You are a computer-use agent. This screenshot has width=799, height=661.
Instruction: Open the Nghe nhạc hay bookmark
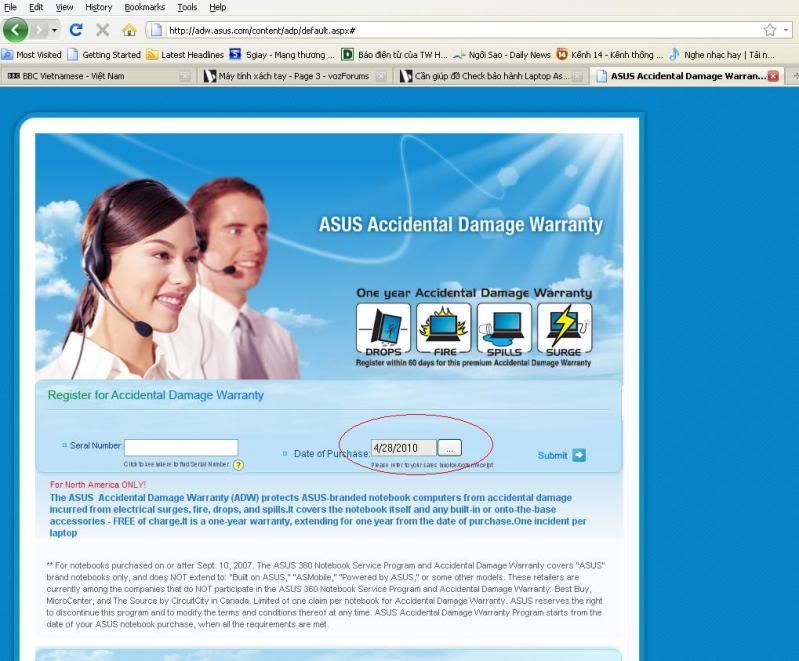(722, 55)
